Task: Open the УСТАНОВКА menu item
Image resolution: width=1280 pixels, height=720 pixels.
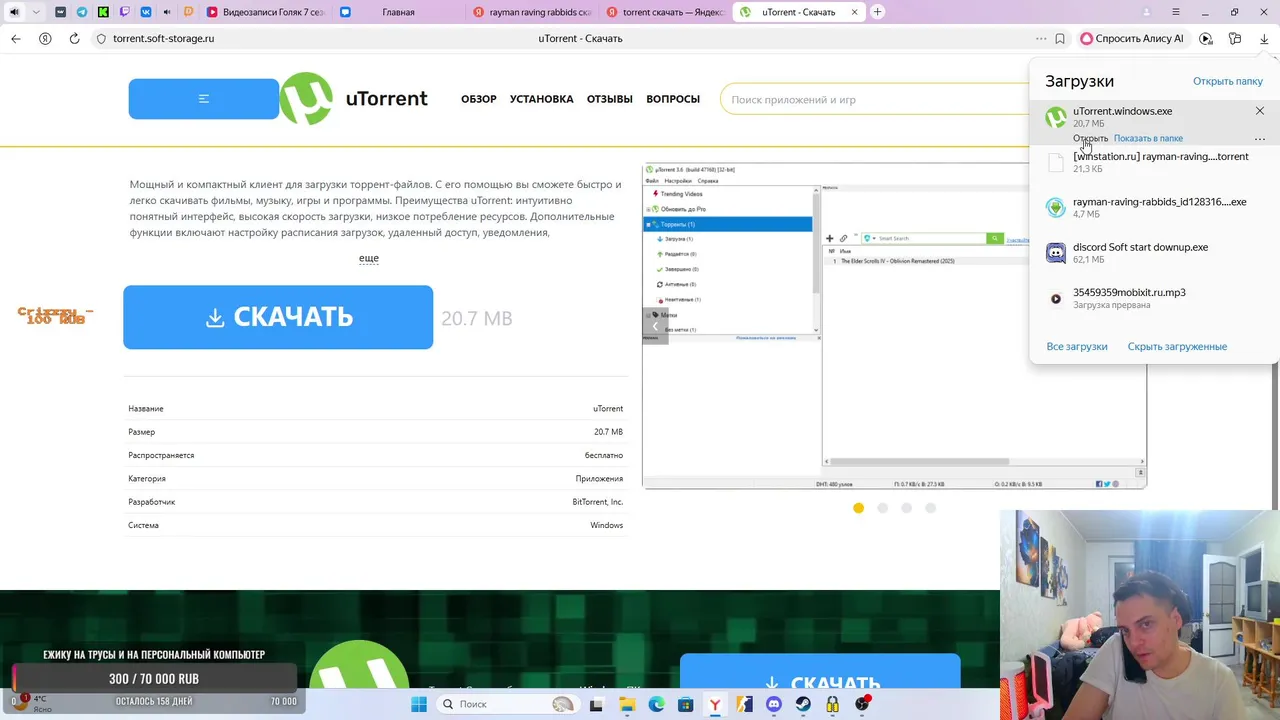Action: (x=541, y=99)
